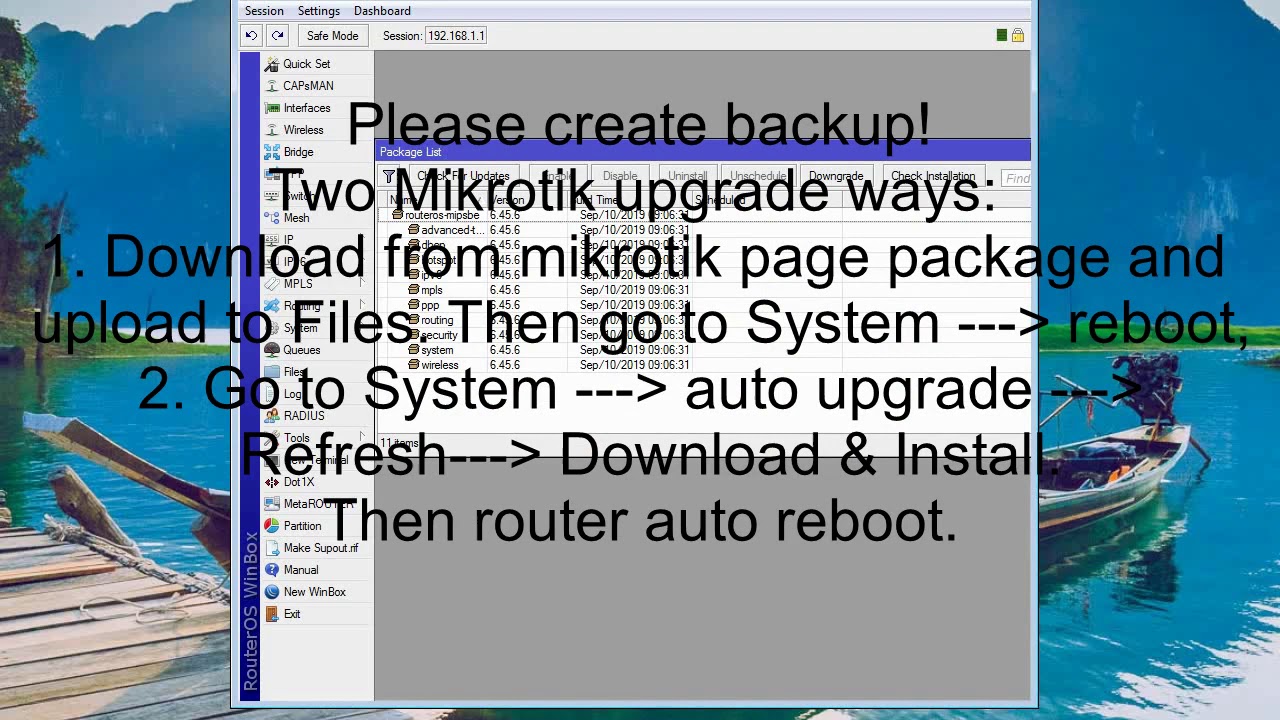
Task: Select the system package row
Action: [x=703, y=350]
